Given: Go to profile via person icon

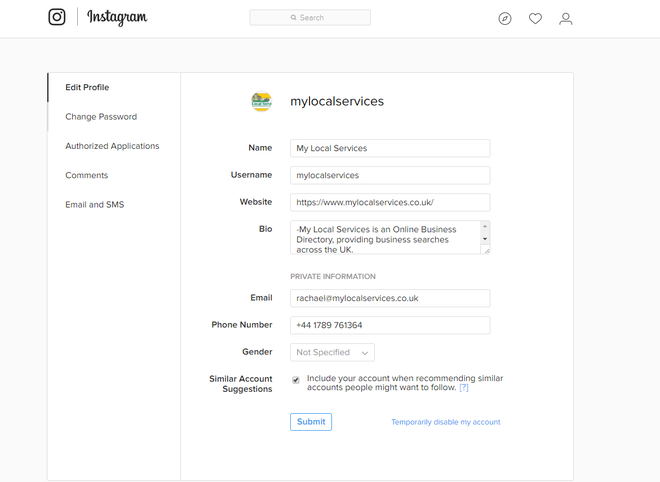Looking at the screenshot, I should 565,19.
